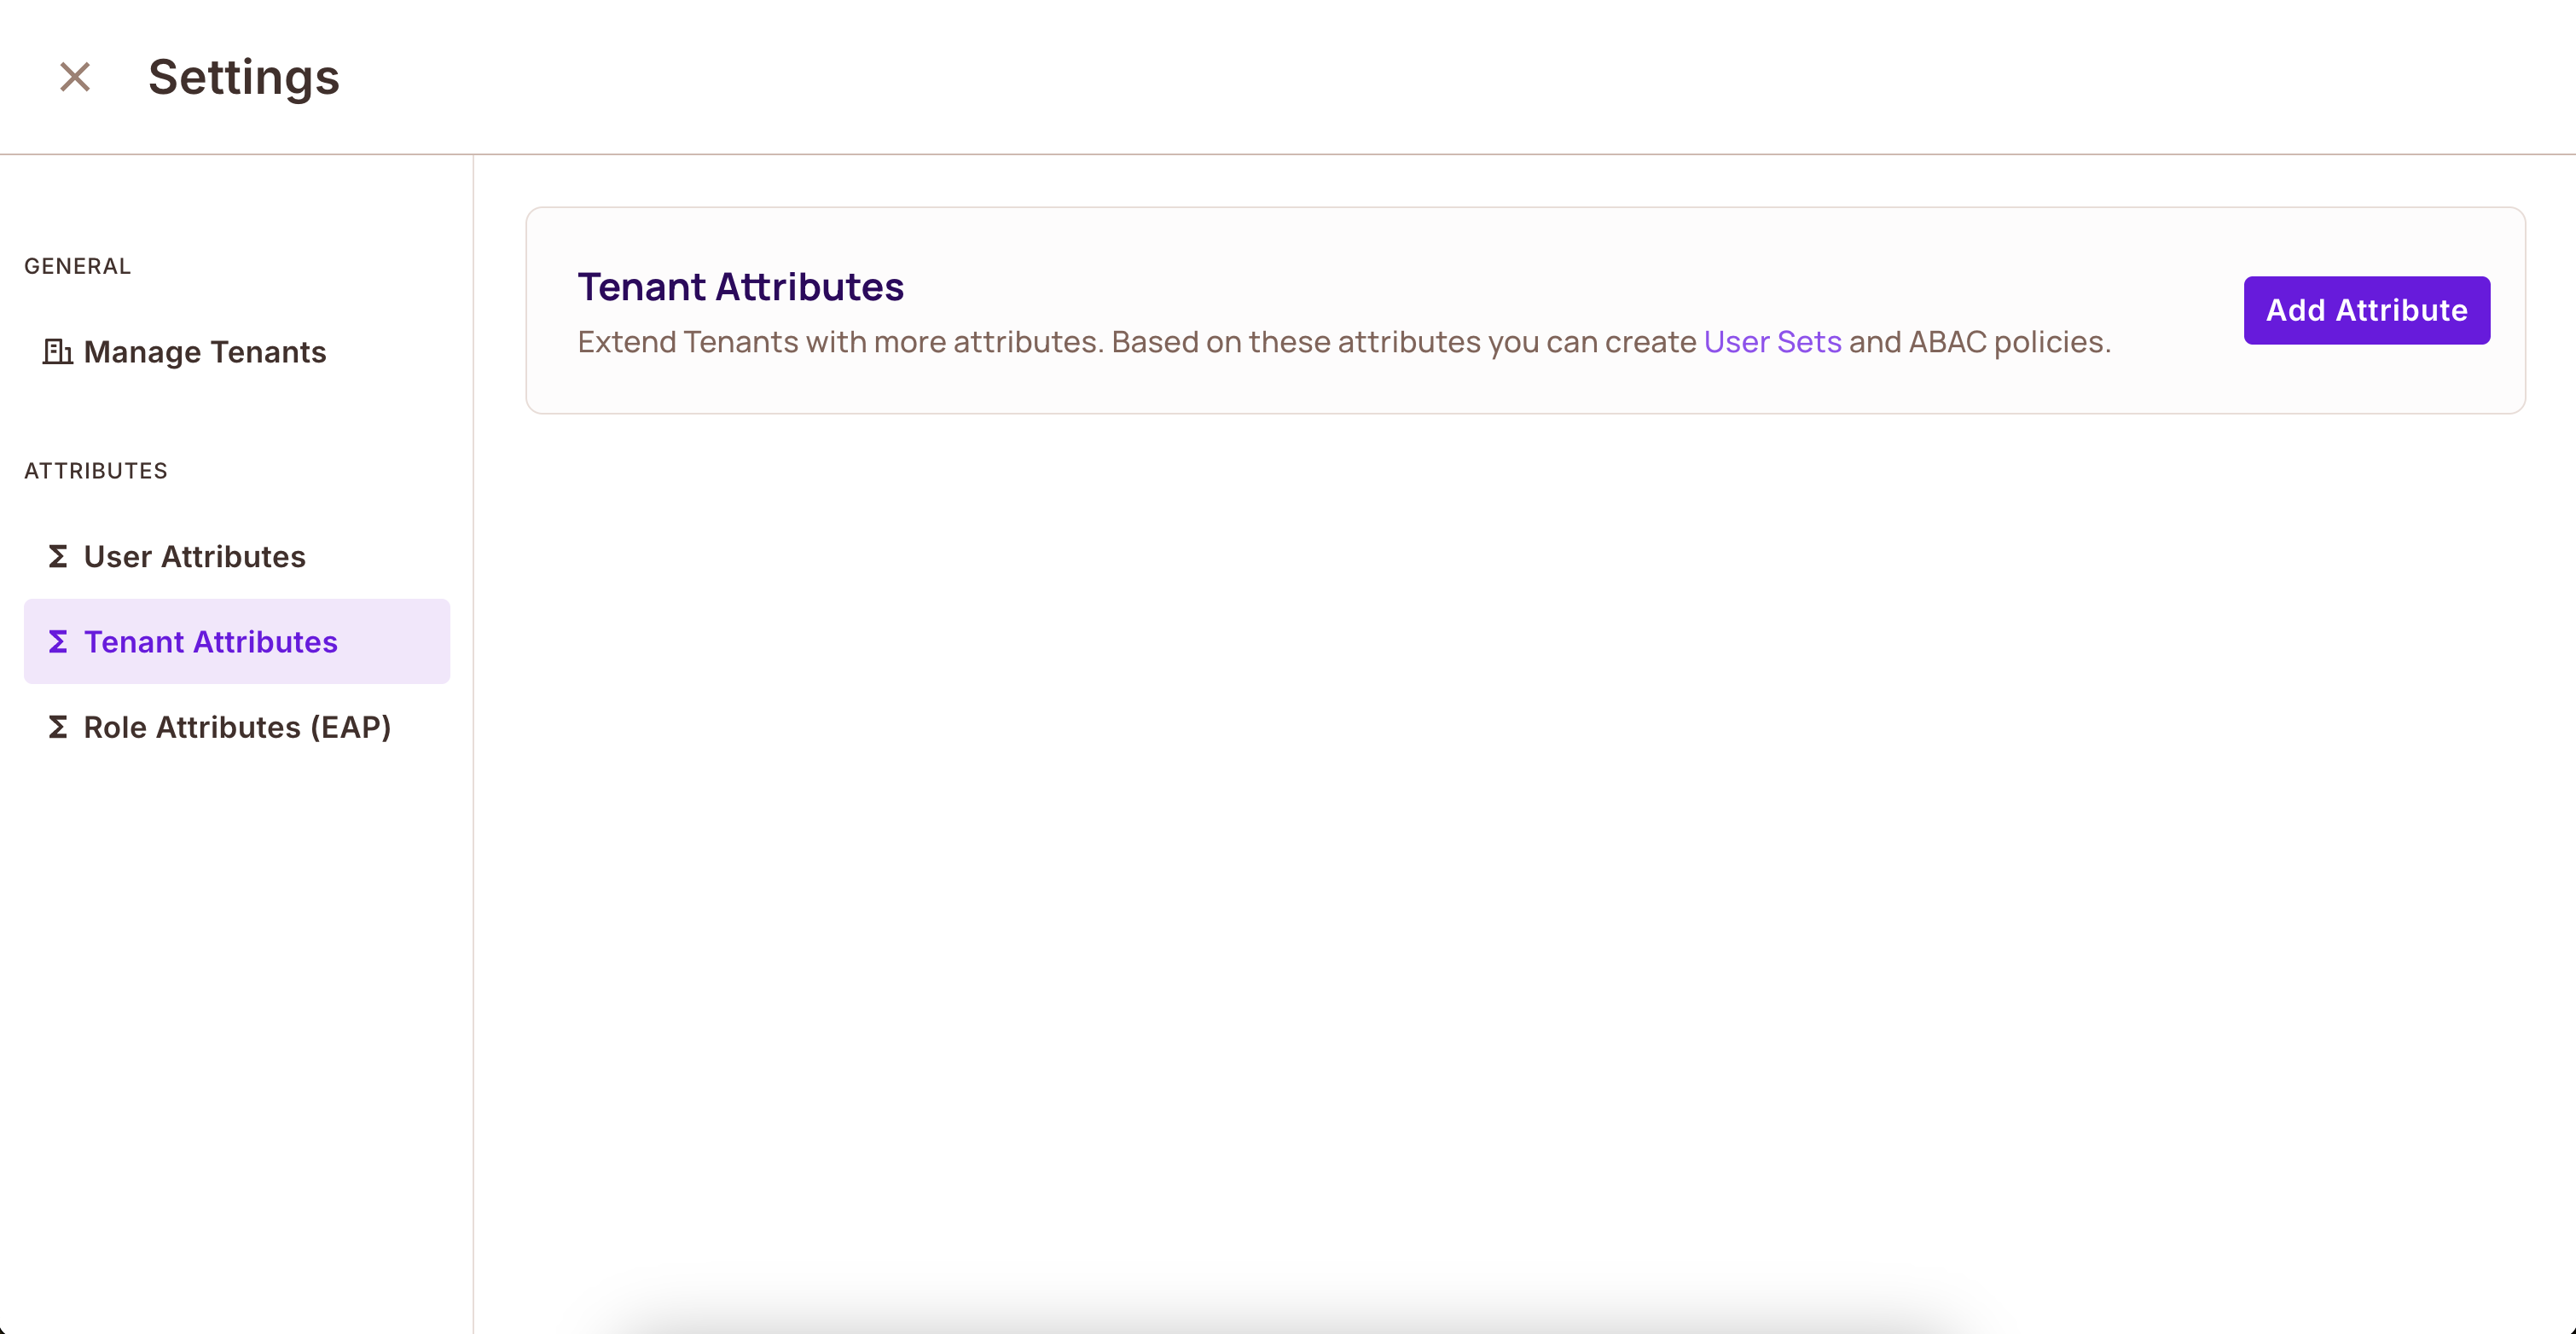Click the Add Attribute button
The height and width of the screenshot is (1334, 2576).
(2367, 310)
